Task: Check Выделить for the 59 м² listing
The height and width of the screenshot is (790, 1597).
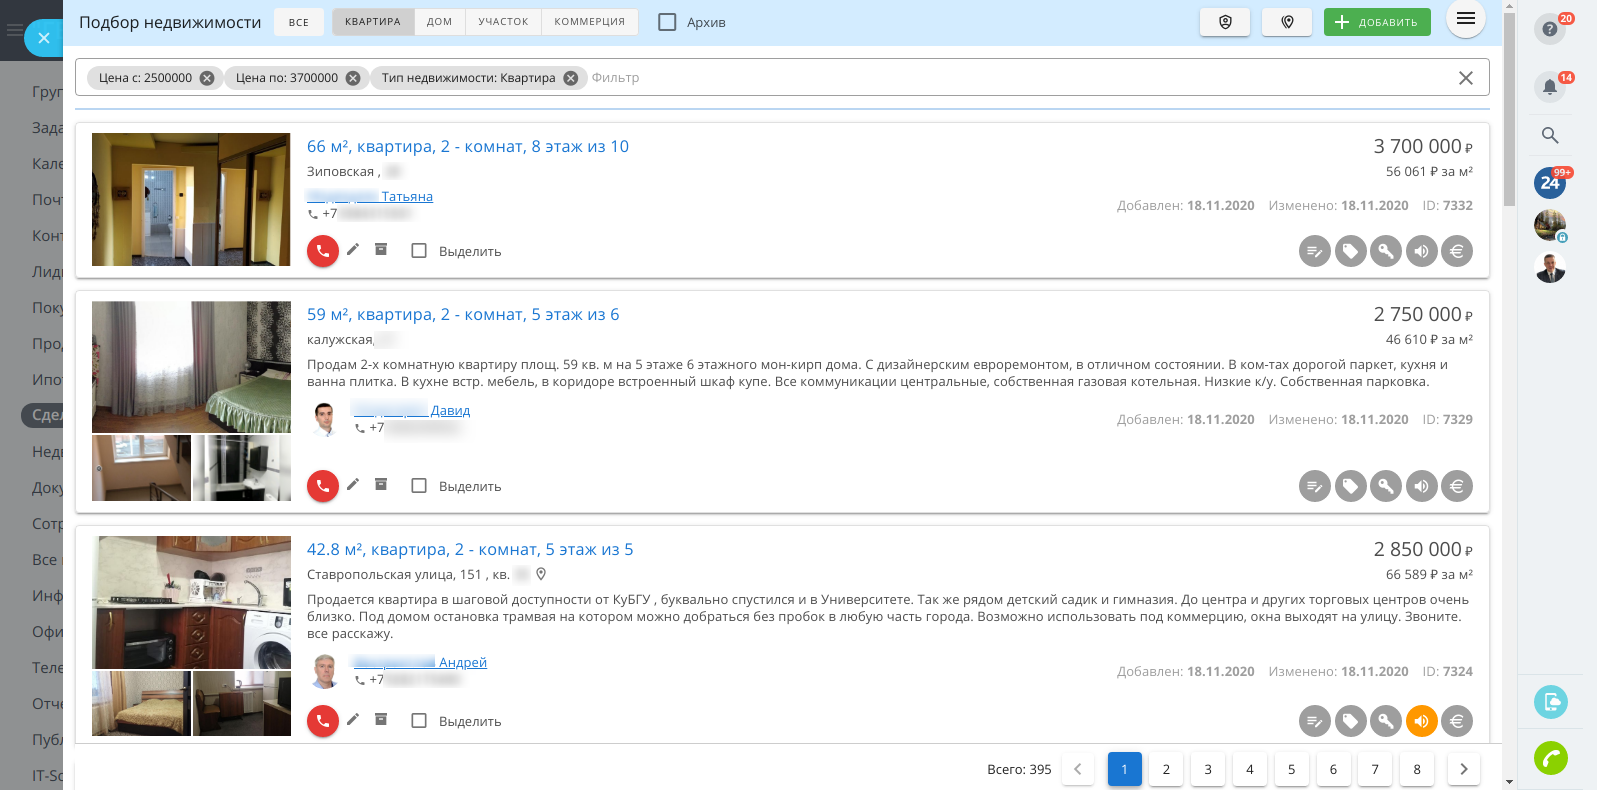Action: (419, 486)
